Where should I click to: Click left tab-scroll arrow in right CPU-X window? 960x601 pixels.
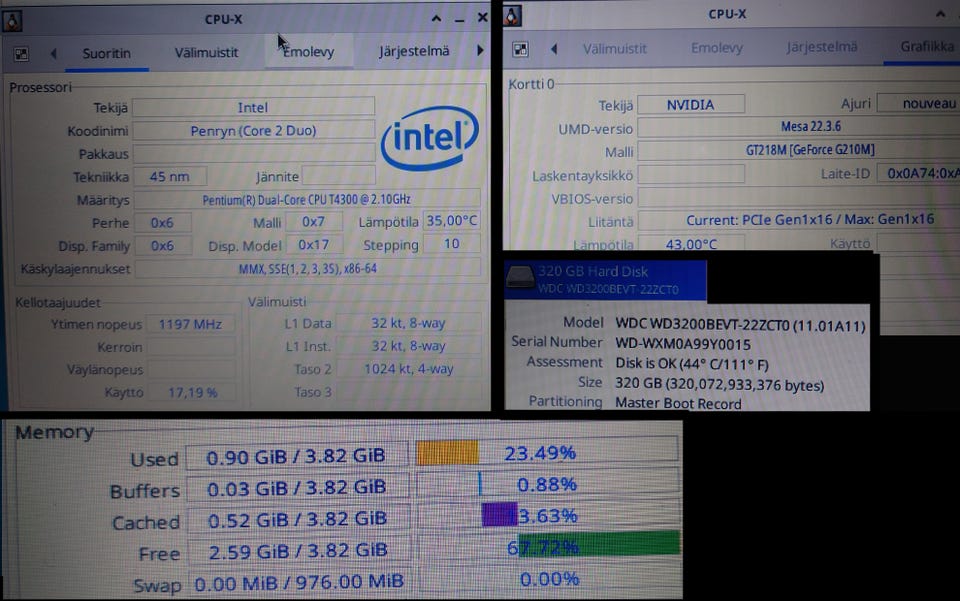point(554,49)
